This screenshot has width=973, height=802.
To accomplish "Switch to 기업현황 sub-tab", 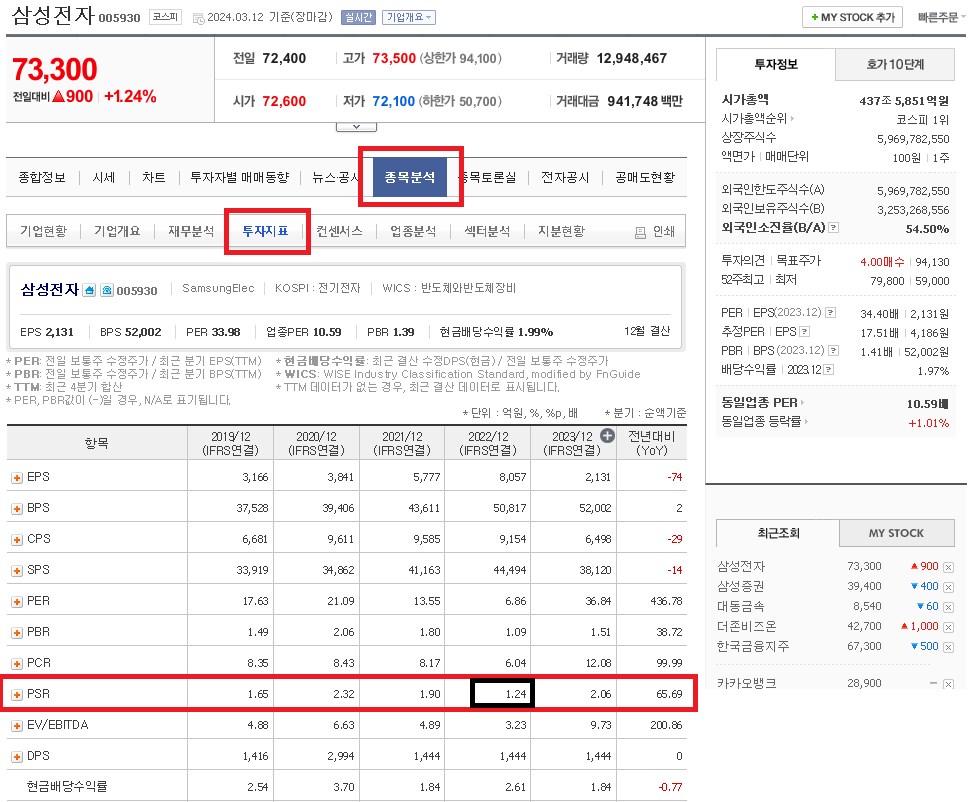I will click(43, 231).
